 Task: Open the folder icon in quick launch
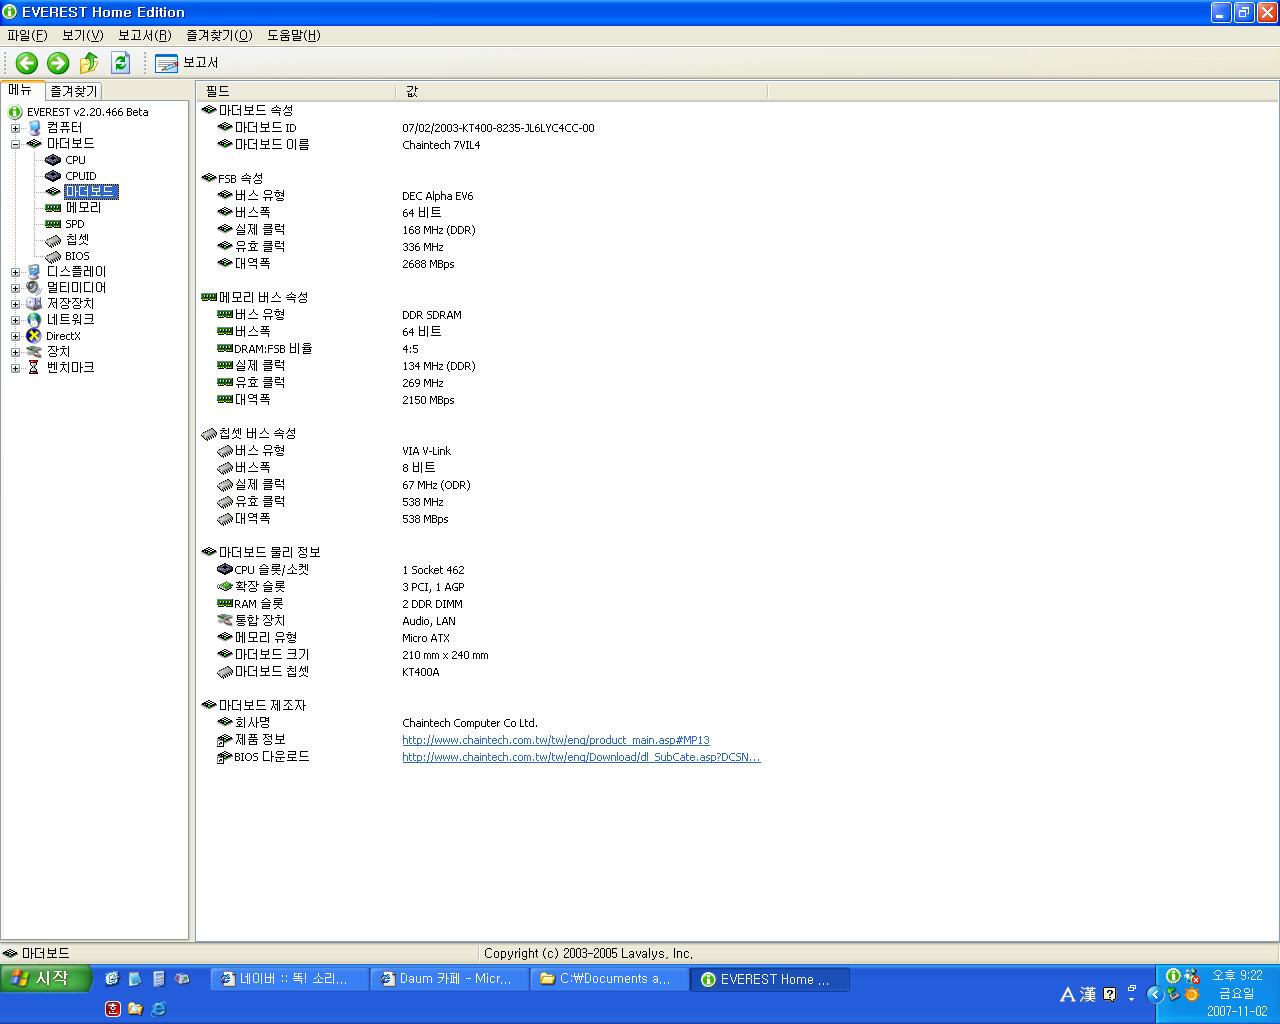point(135,1008)
